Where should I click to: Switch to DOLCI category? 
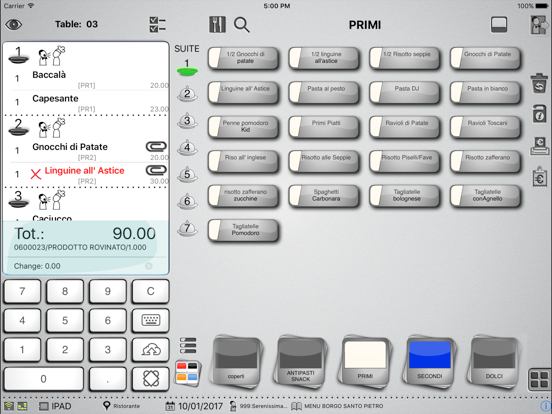pyautogui.click(x=494, y=362)
